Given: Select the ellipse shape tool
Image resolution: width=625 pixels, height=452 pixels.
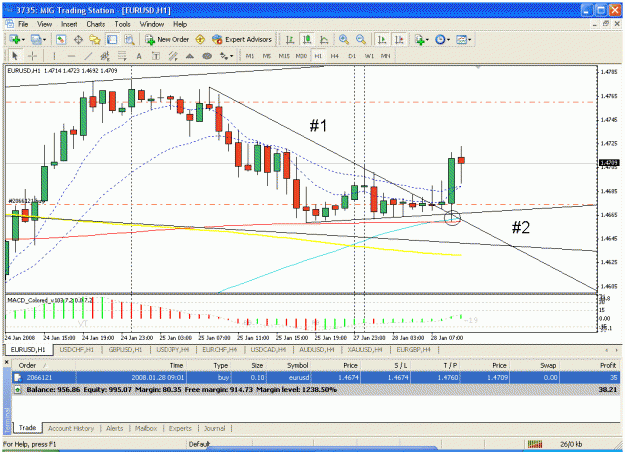Looking at the screenshot, I should coord(207,56).
